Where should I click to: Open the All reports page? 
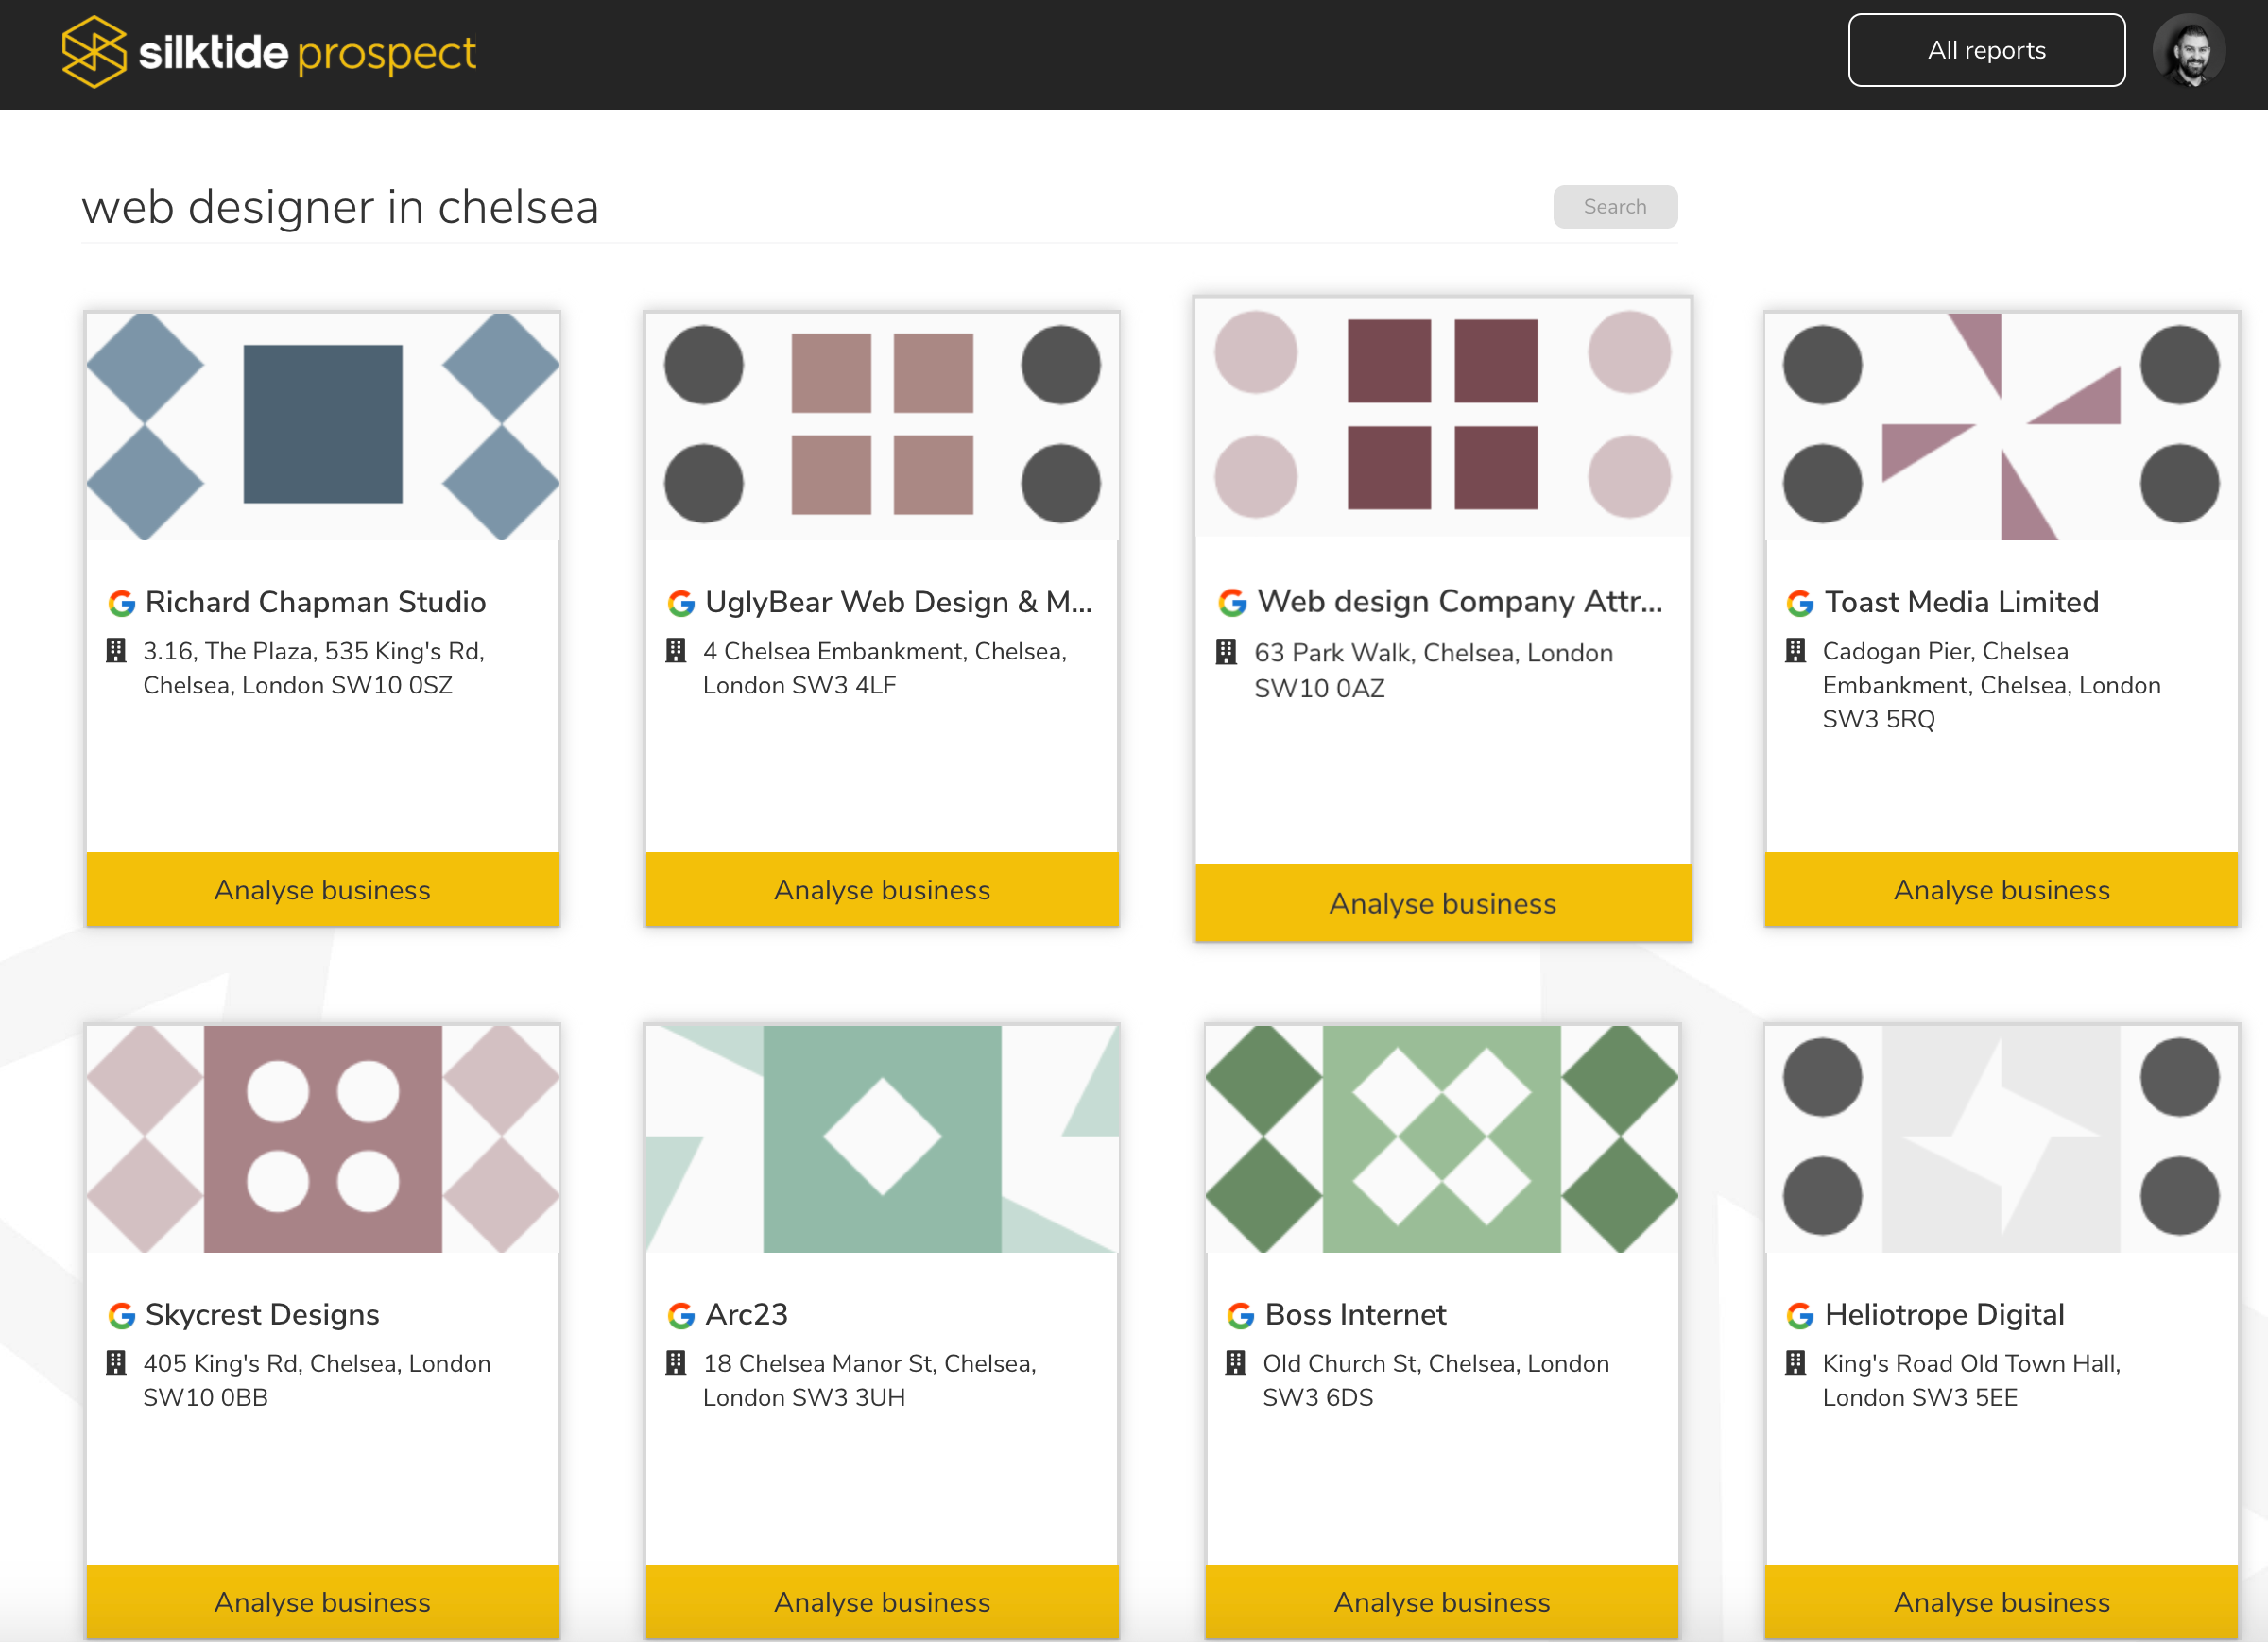[x=1985, y=51]
